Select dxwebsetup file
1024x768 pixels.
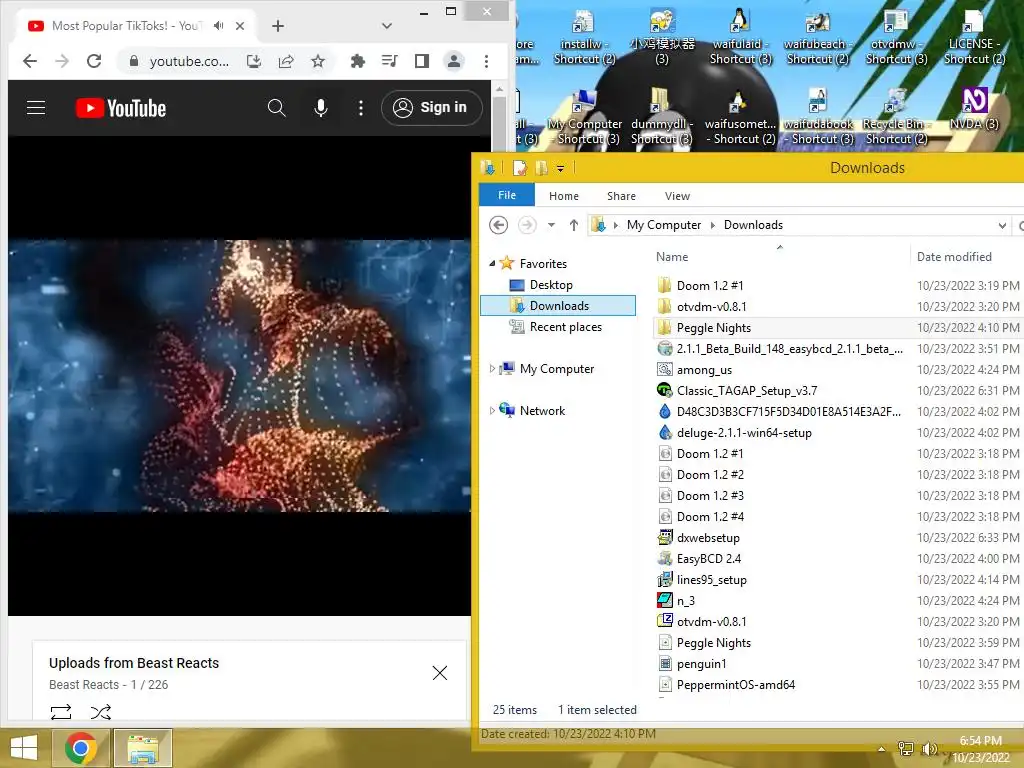[x=708, y=537]
